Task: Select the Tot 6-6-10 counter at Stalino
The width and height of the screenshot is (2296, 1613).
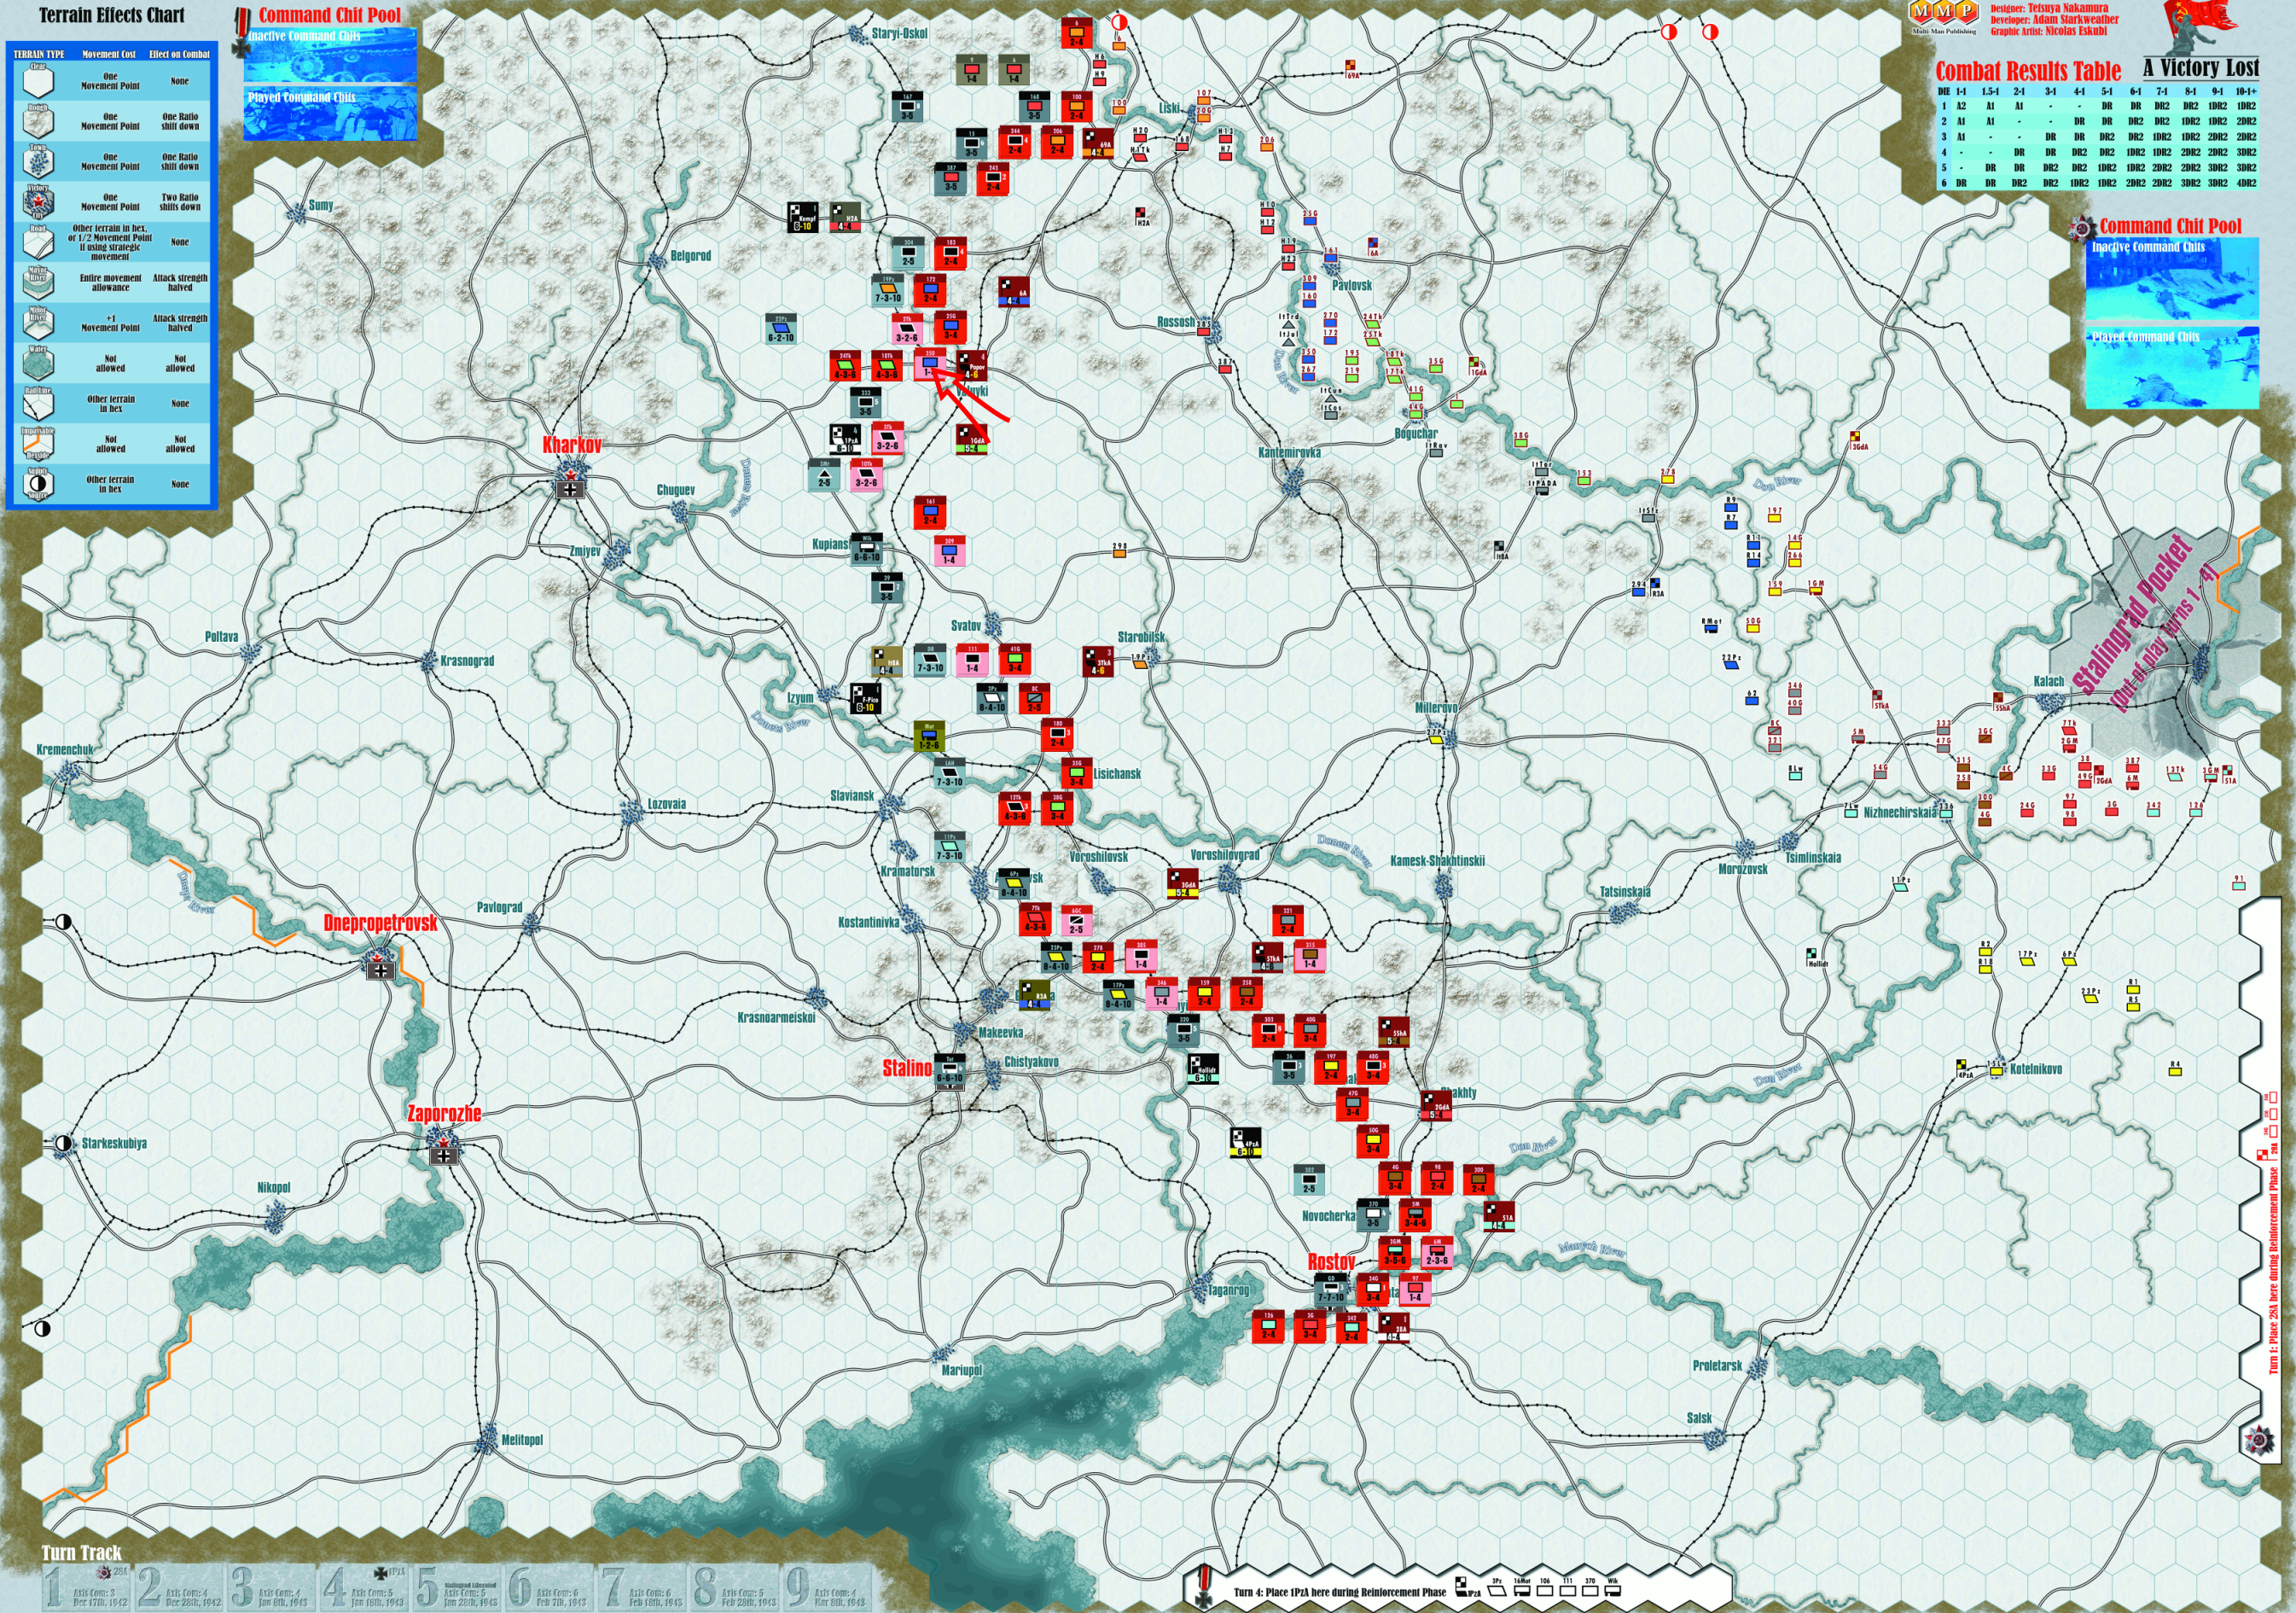Action: pyautogui.click(x=950, y=1069)
